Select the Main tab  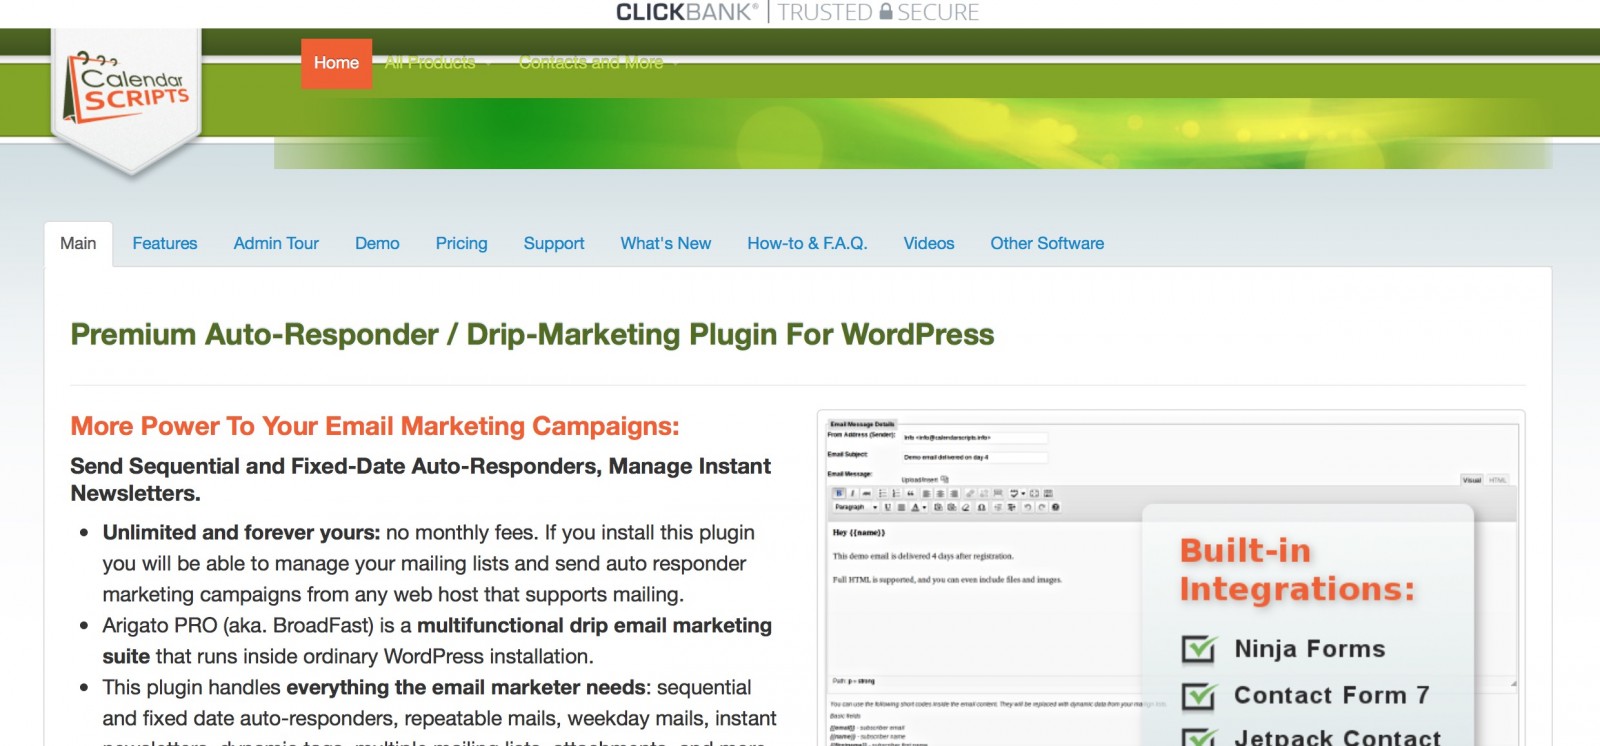78,243
